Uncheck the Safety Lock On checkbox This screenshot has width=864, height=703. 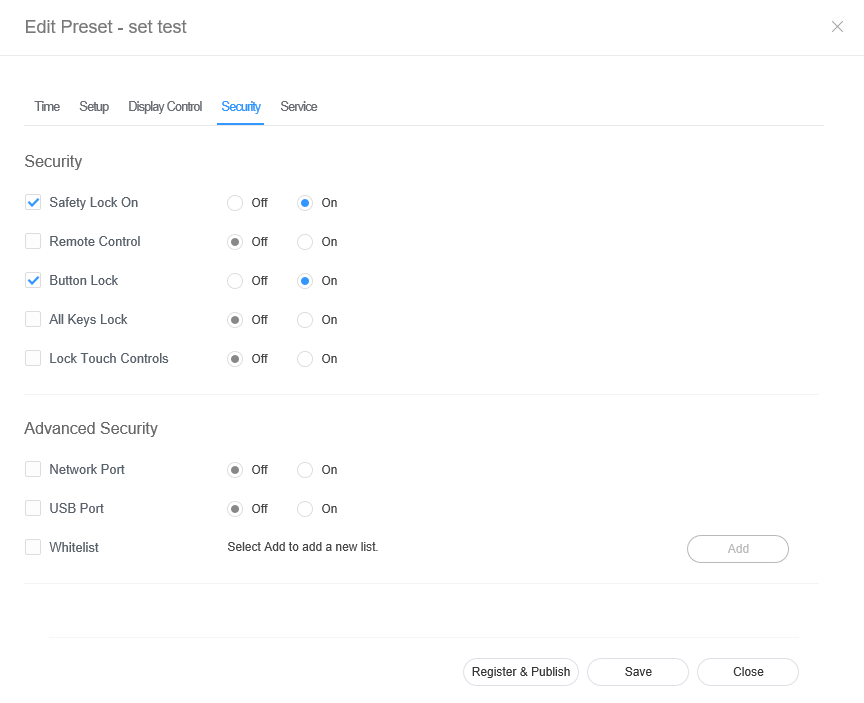pos(33,203)
